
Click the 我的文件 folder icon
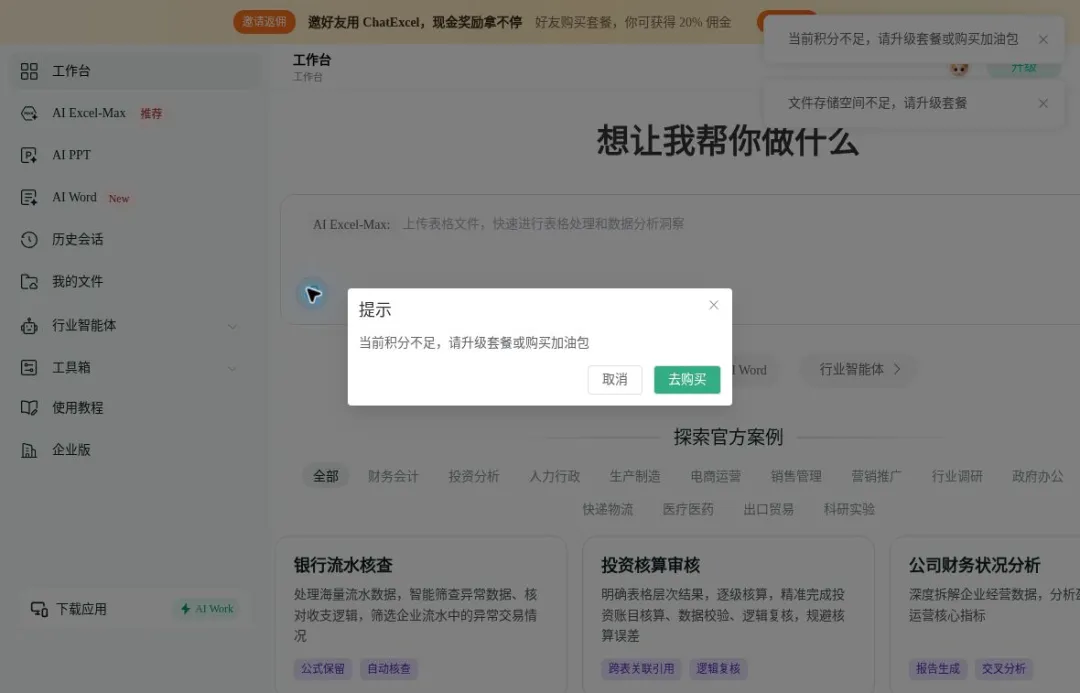coord(29,282)
